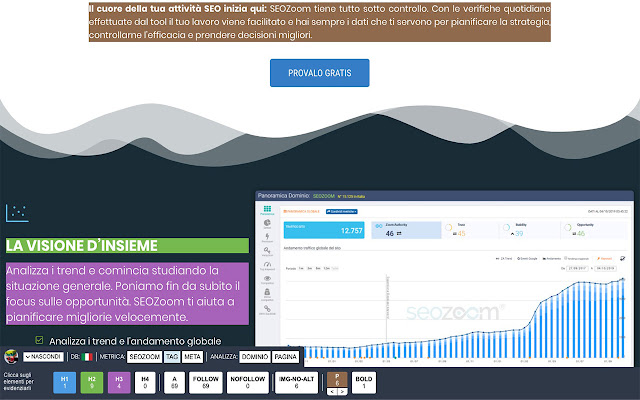
Task: Click the traffic value 12.757 card
Action: tap(324, 230)
